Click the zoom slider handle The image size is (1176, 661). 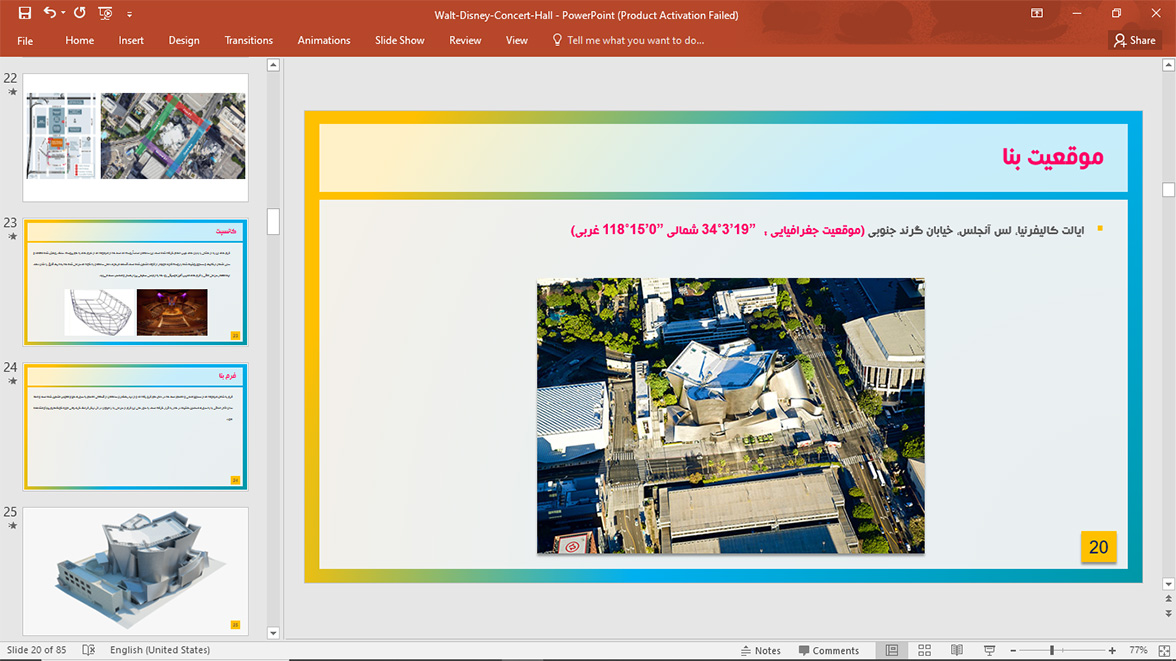pos(1052,650)
